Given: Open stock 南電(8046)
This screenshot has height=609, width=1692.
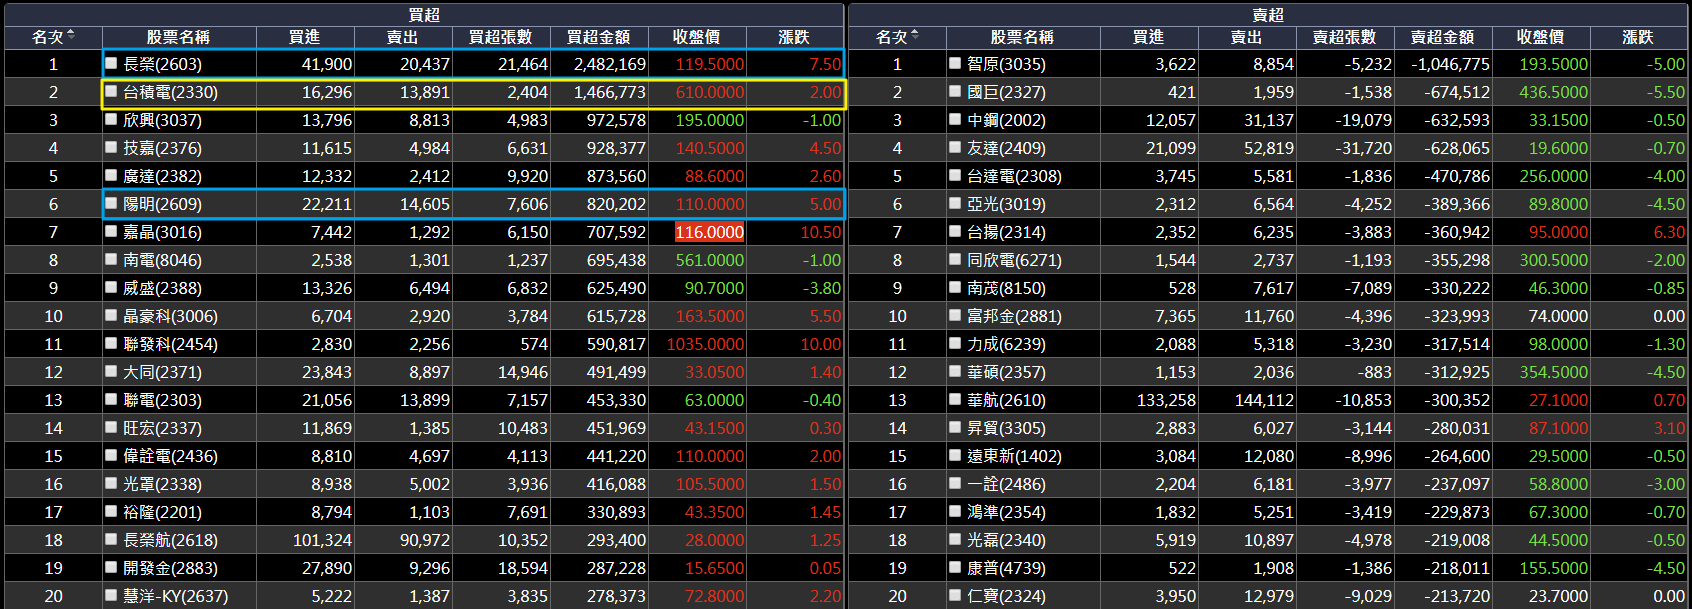Looking at the screenshot, I should (x=162, y=260).
